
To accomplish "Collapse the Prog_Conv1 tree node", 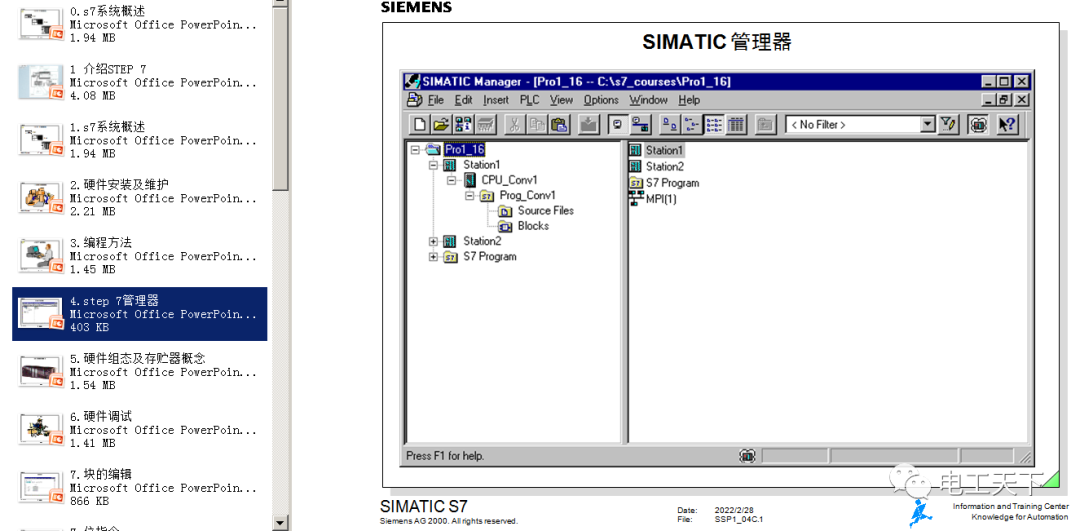I will (470, 196).
